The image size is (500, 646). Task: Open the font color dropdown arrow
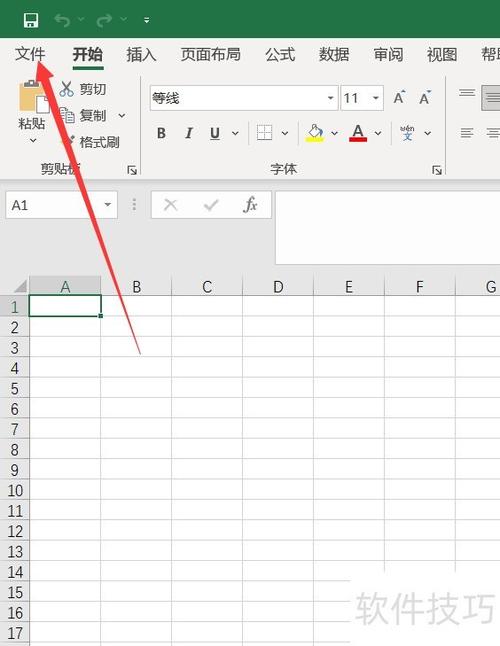tap(378, 133)
